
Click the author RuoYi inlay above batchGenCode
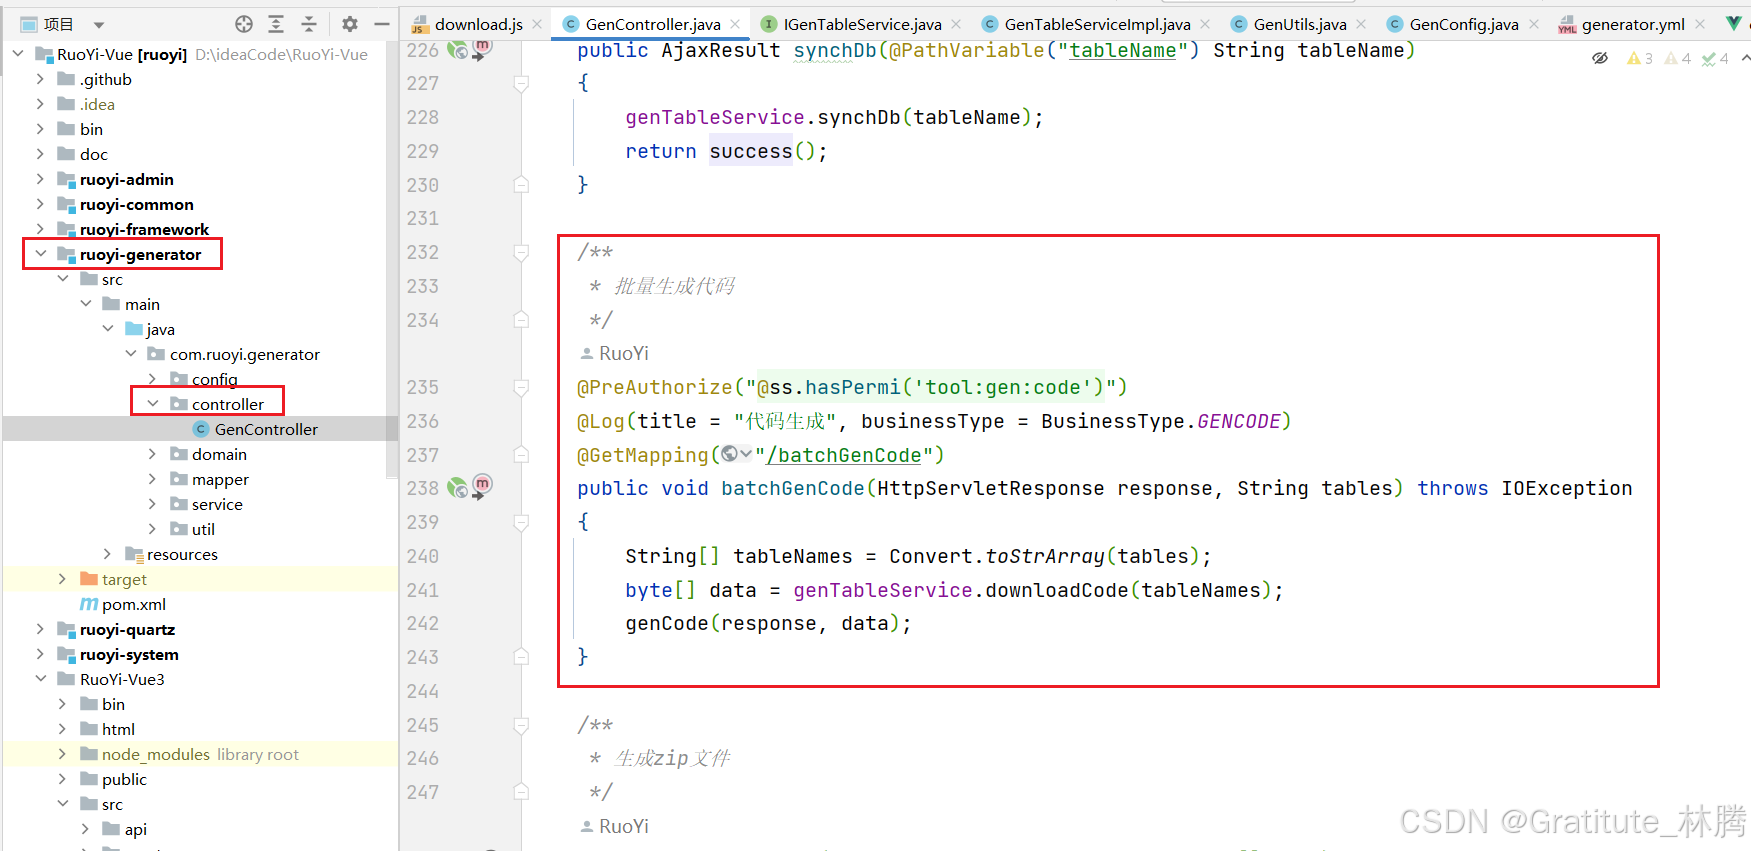click(x=614, y=353)
